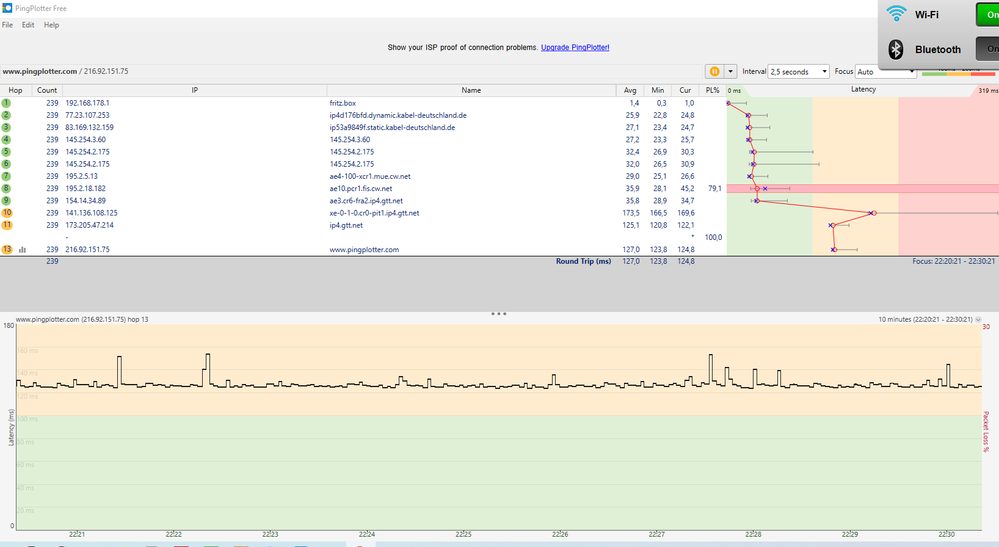Select hop 13 yellow circle icon

(6, 250)
